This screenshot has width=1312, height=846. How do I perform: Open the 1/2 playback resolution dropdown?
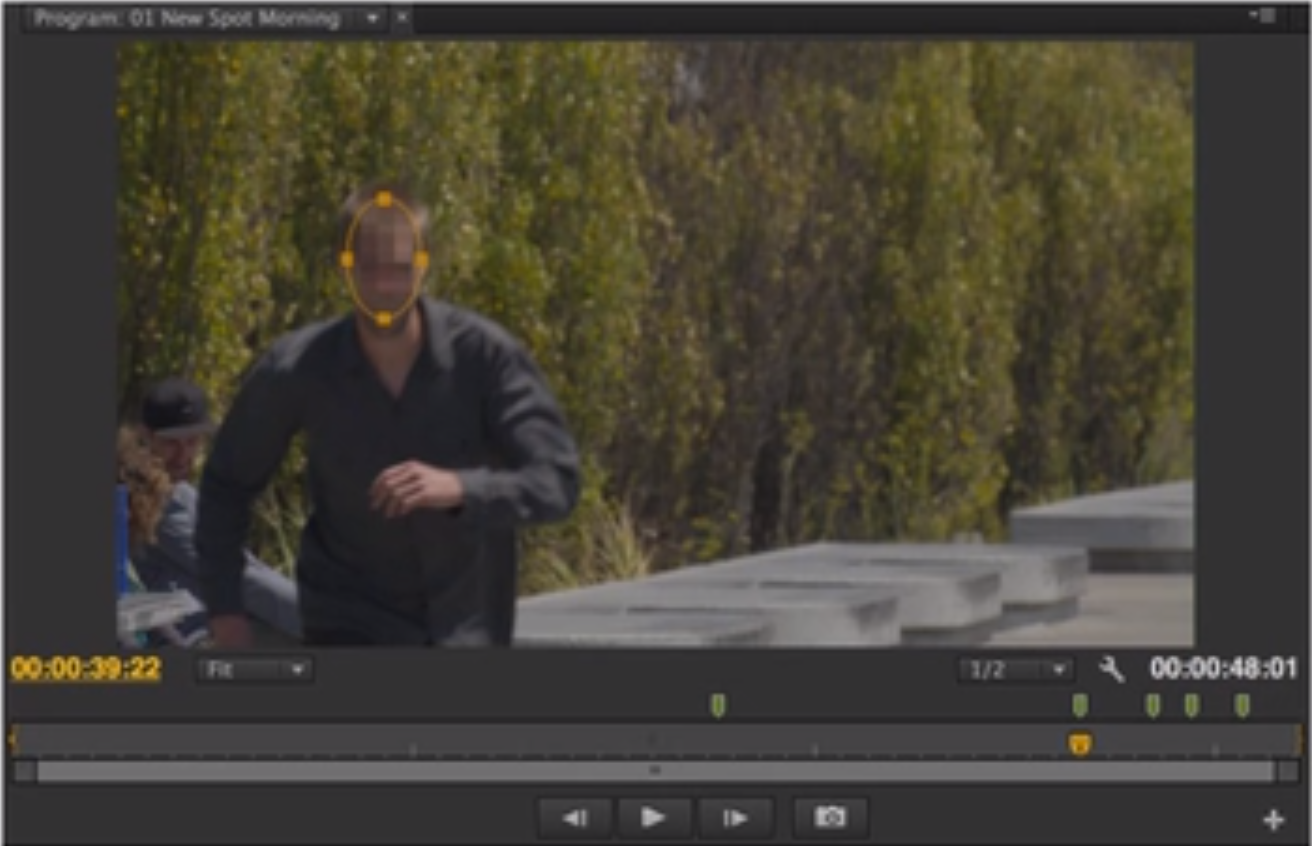click(1014, 670)
